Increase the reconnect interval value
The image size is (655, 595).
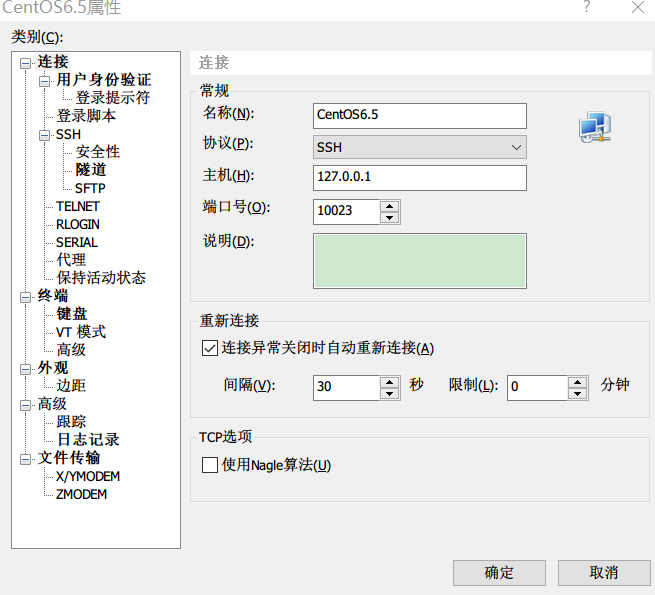[x=390, y=382]
